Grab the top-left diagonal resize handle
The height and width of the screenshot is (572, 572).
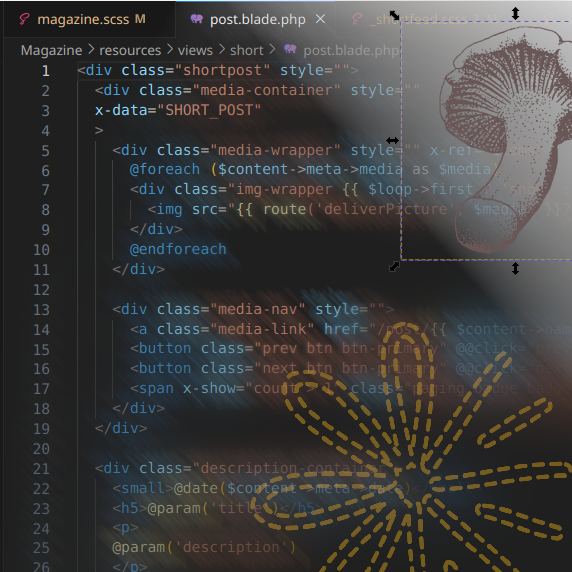coord(394,15)
